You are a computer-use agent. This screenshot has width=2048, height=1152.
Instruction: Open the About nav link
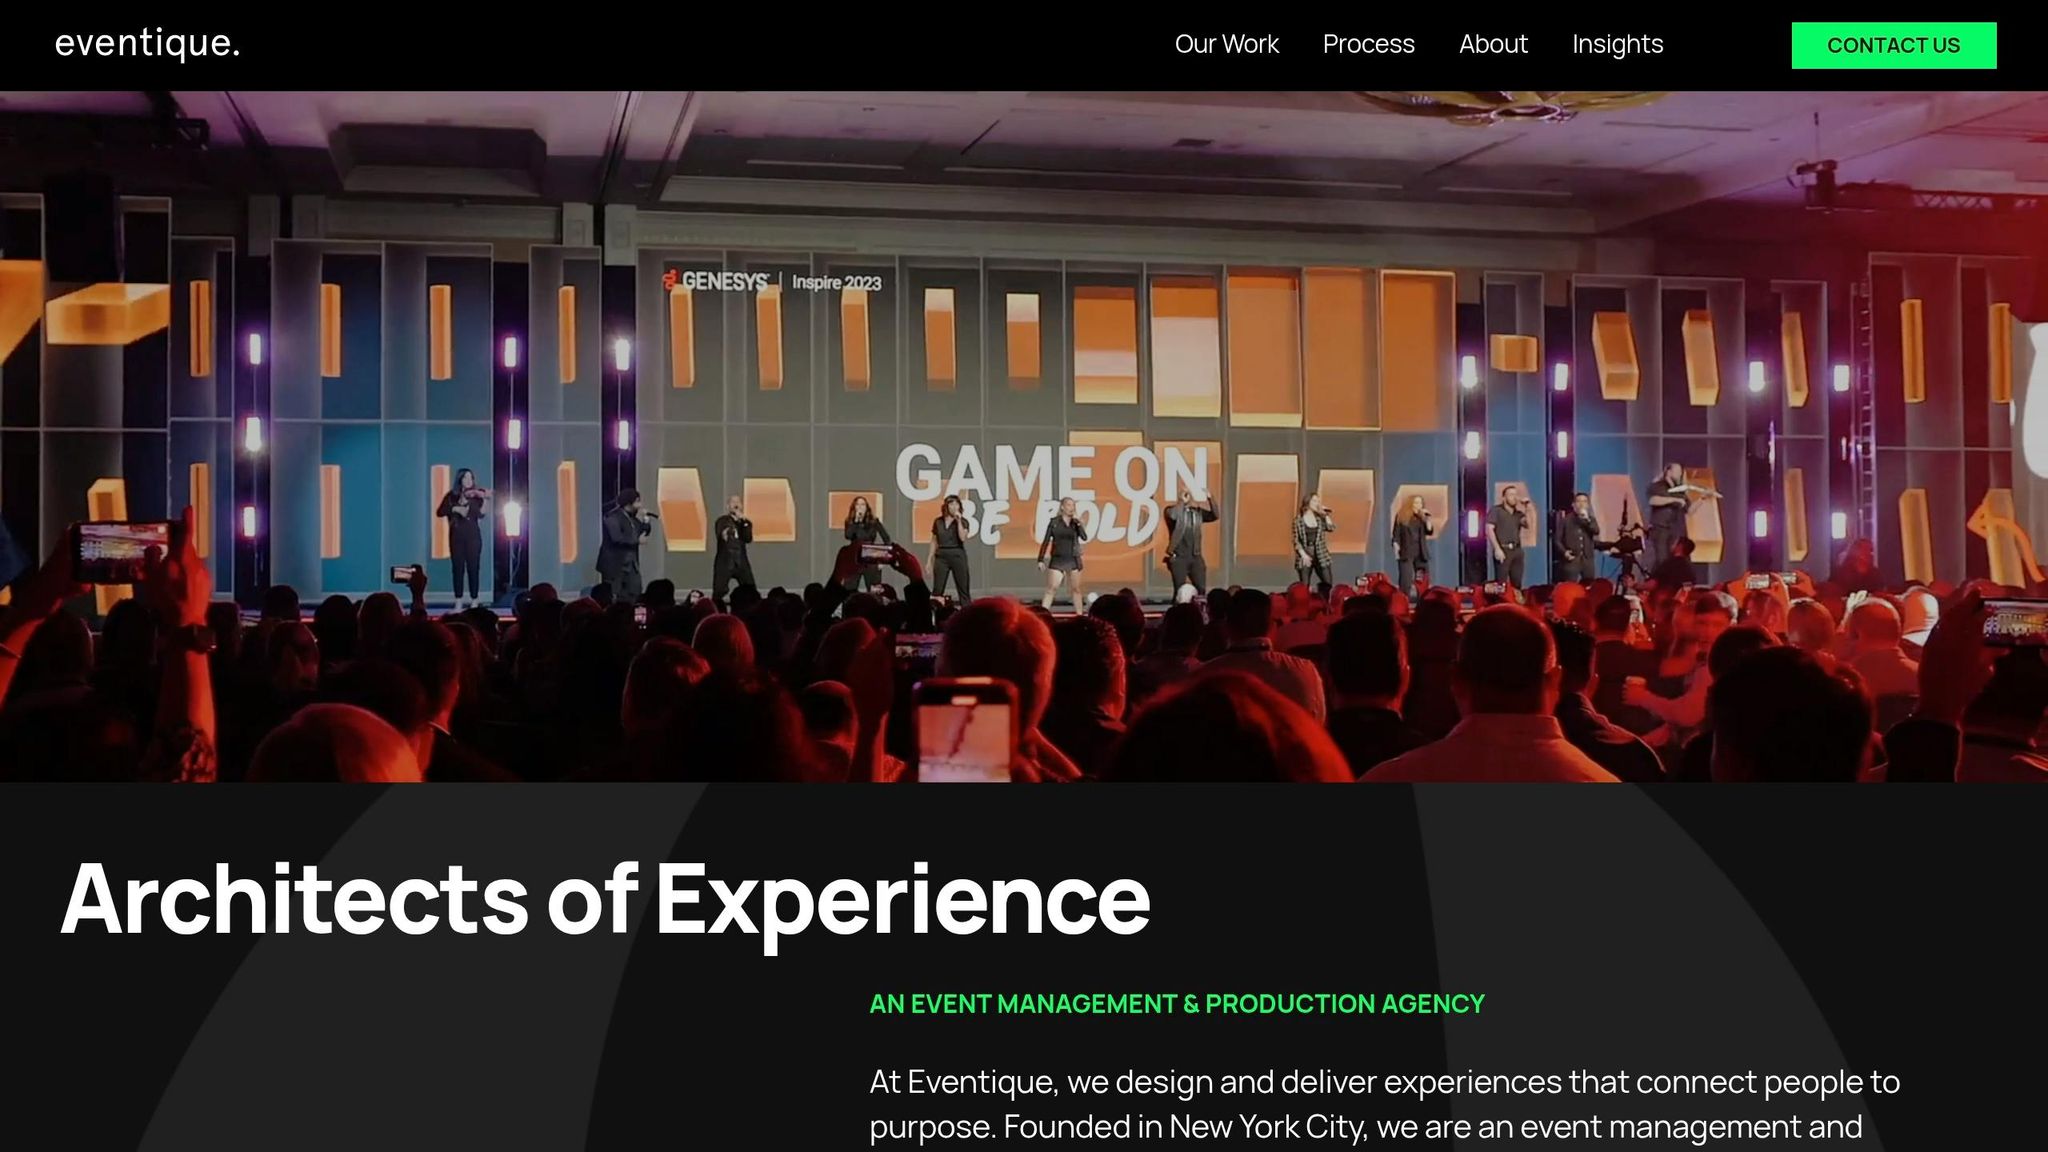[x=1492, y=44]
